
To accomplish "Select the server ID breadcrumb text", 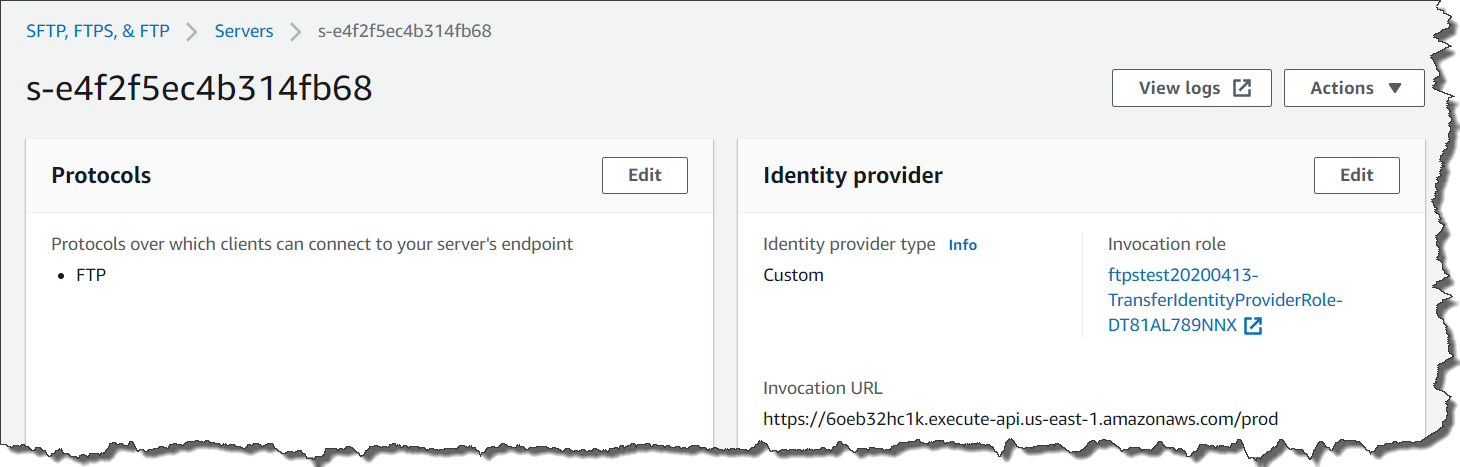I will coord(404,31).
